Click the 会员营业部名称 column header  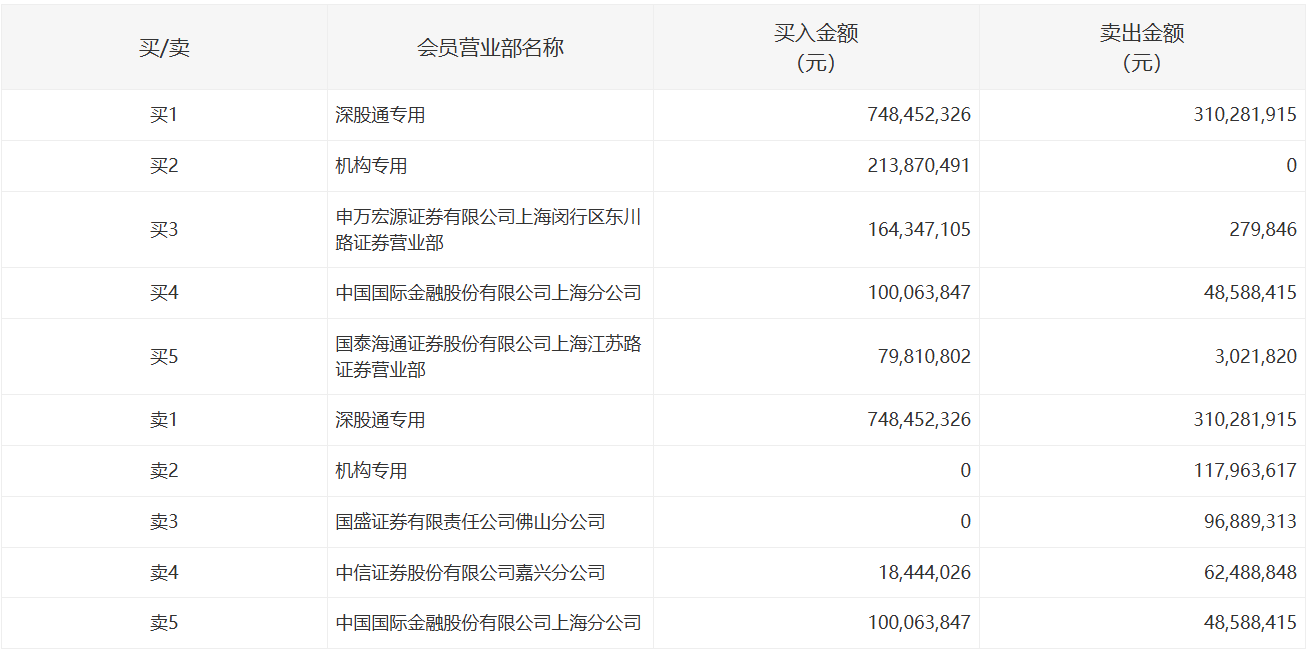click(x=490, y=48)
